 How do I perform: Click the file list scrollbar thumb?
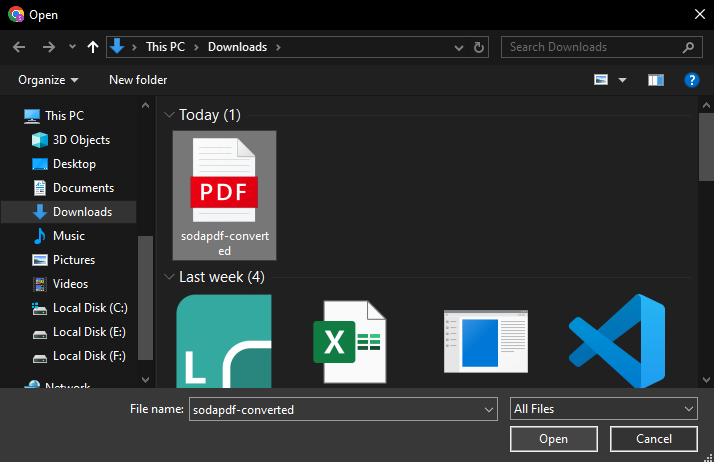click(x=706, y=147)
